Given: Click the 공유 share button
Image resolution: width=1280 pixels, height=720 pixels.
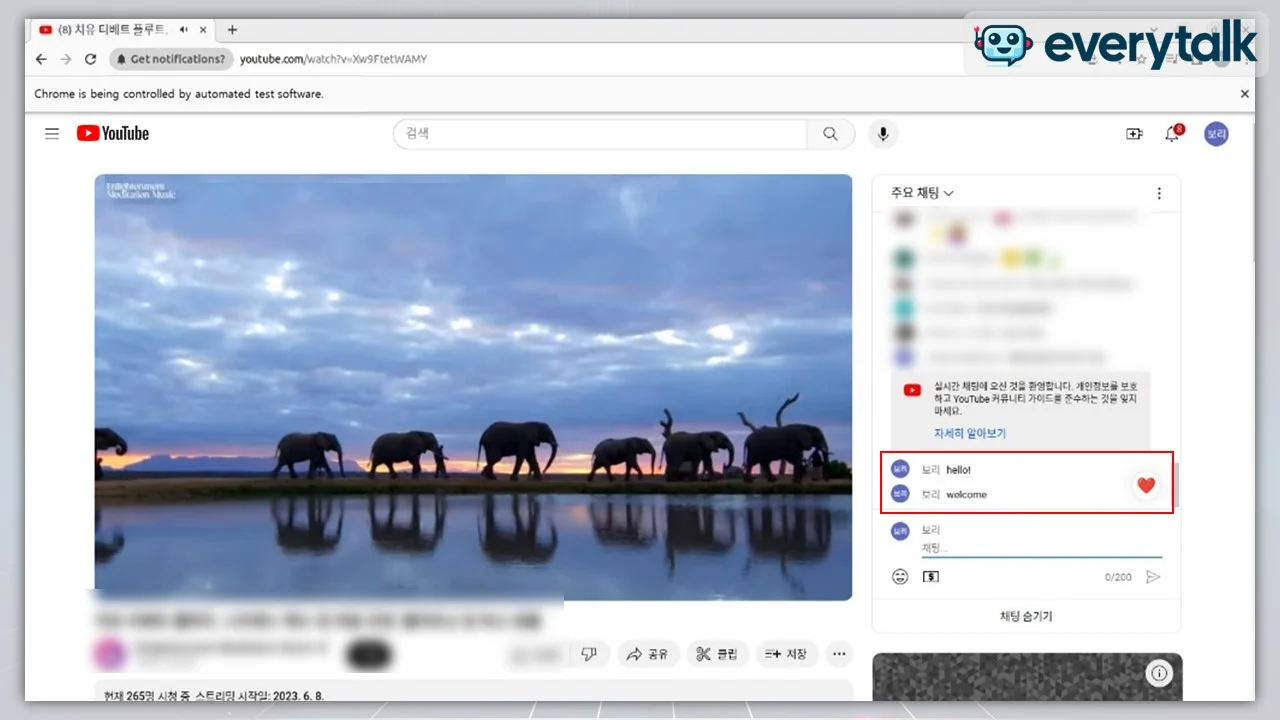Looking at the screenshot, I should click(647, 654).
